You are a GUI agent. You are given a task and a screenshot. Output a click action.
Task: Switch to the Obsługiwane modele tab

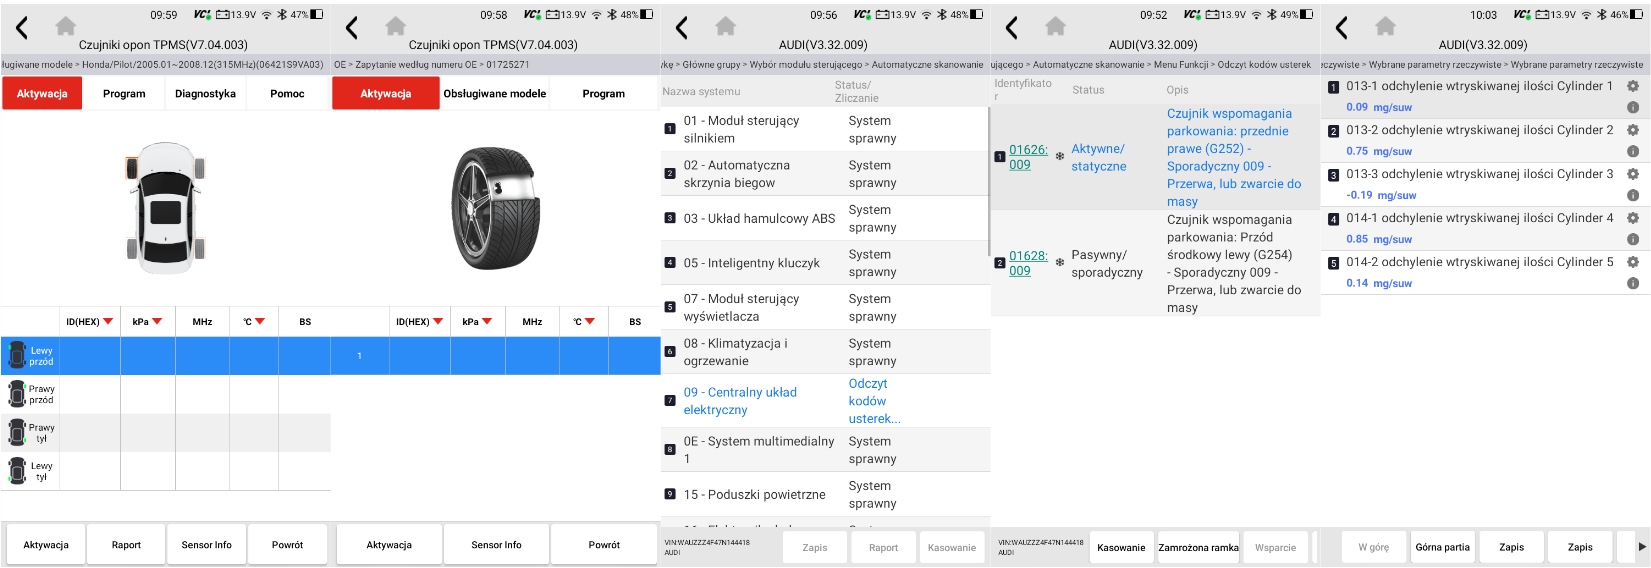(x=495, y=94)
